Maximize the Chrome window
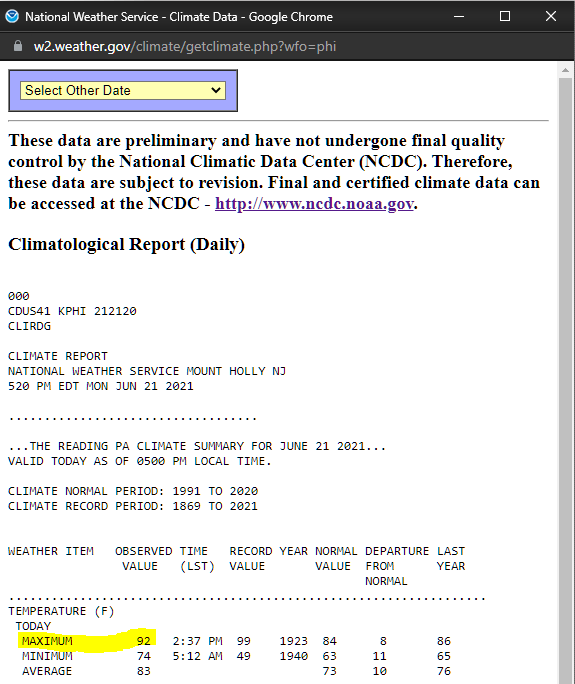Viewport: 575px width, 684px height. point(505,17)
